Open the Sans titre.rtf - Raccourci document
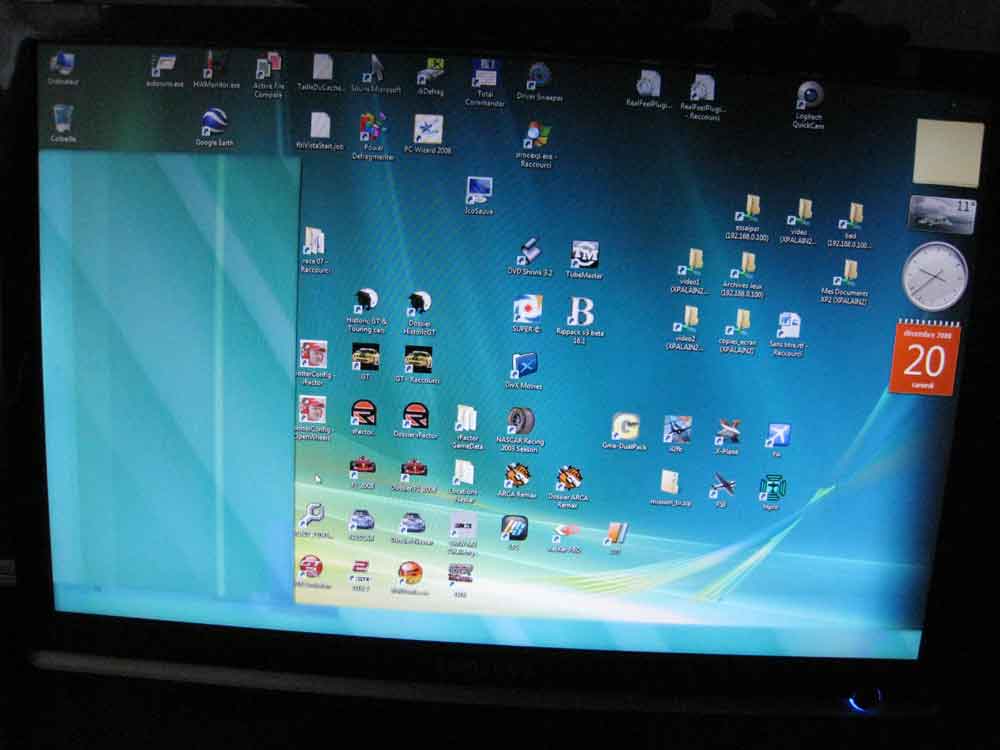The width and height of the screenshot is (1000, 750). (x=788, y=335)
